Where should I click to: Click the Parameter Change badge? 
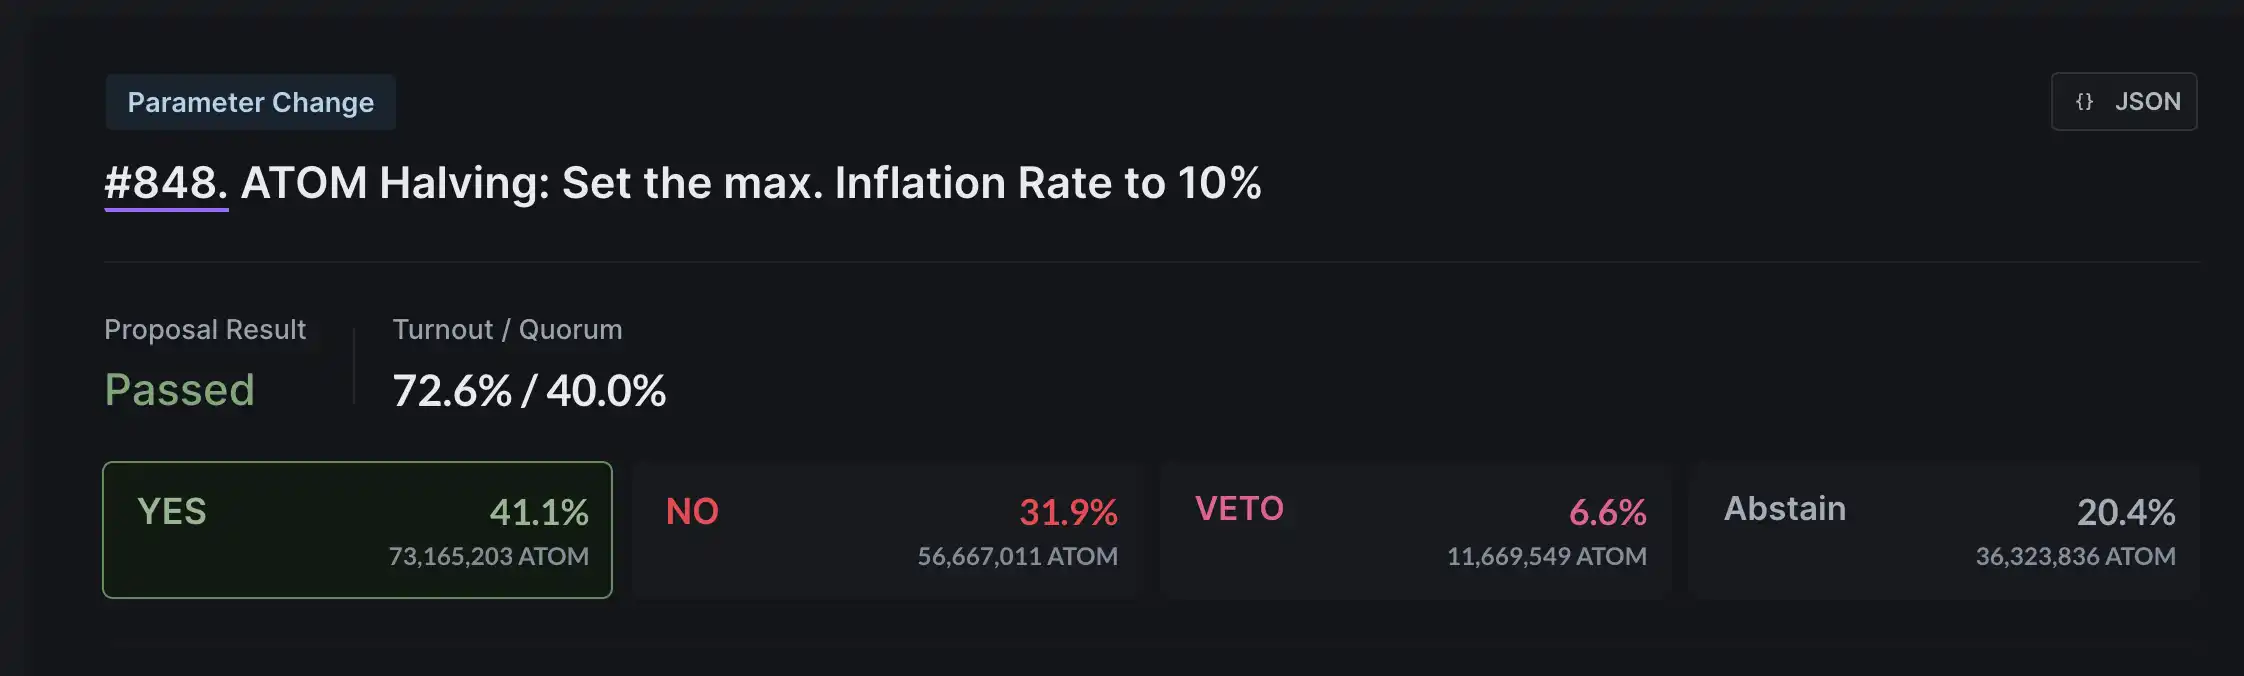(251, 102)
